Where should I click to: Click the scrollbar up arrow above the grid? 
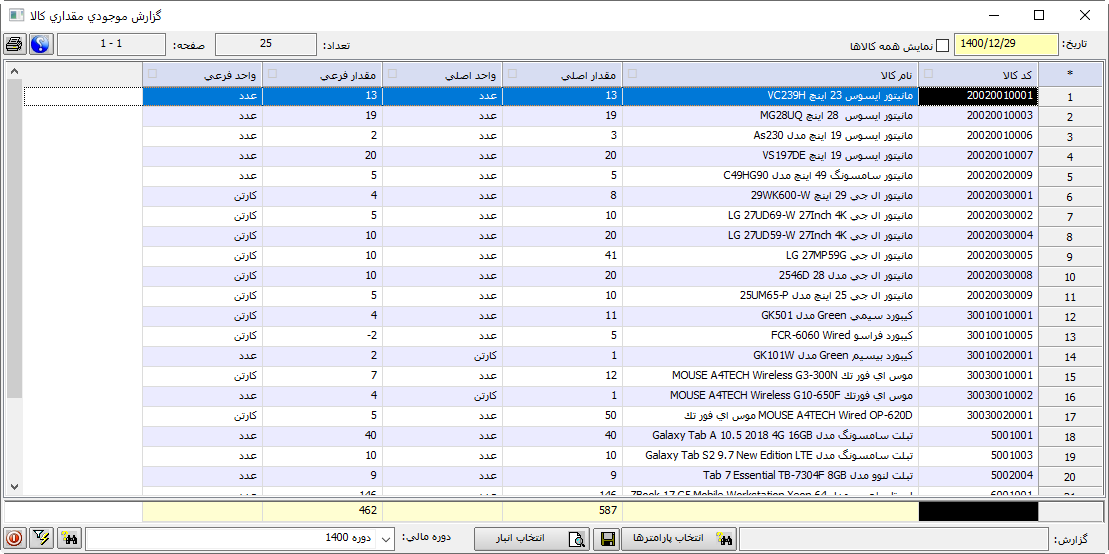13,71
